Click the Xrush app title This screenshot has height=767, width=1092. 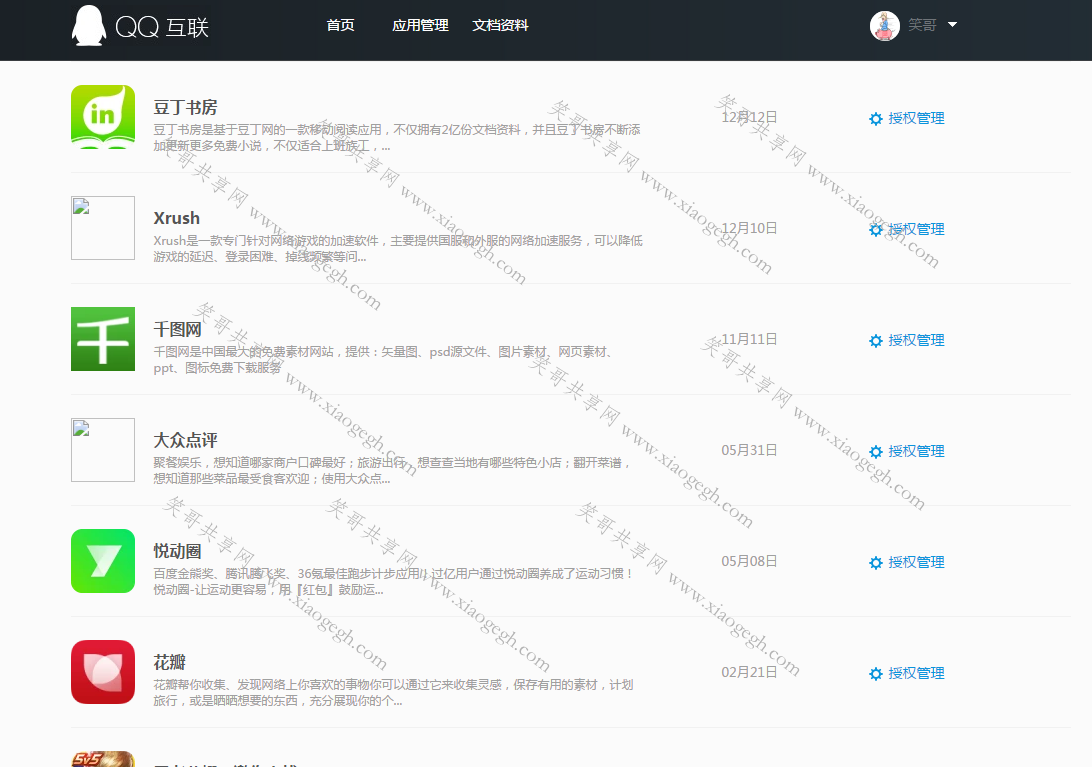pyautogui.click(x=176, y=218)
